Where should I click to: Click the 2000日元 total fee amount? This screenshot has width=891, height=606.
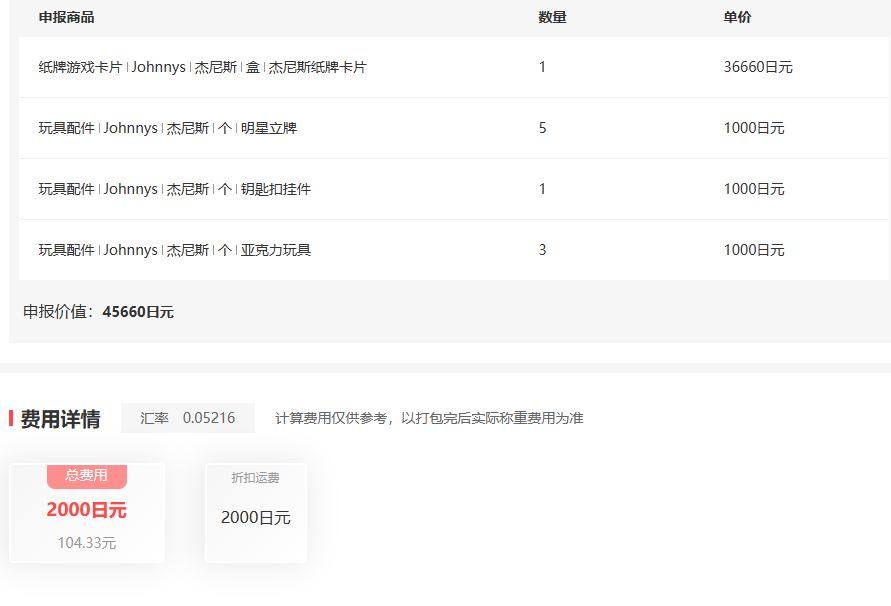point(86,510)
